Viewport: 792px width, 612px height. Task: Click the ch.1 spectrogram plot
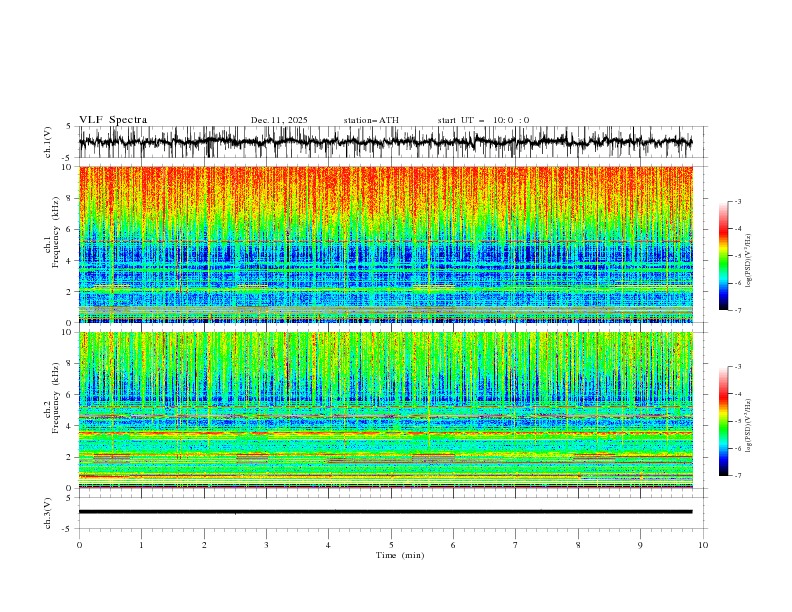[x=386, y=244]
